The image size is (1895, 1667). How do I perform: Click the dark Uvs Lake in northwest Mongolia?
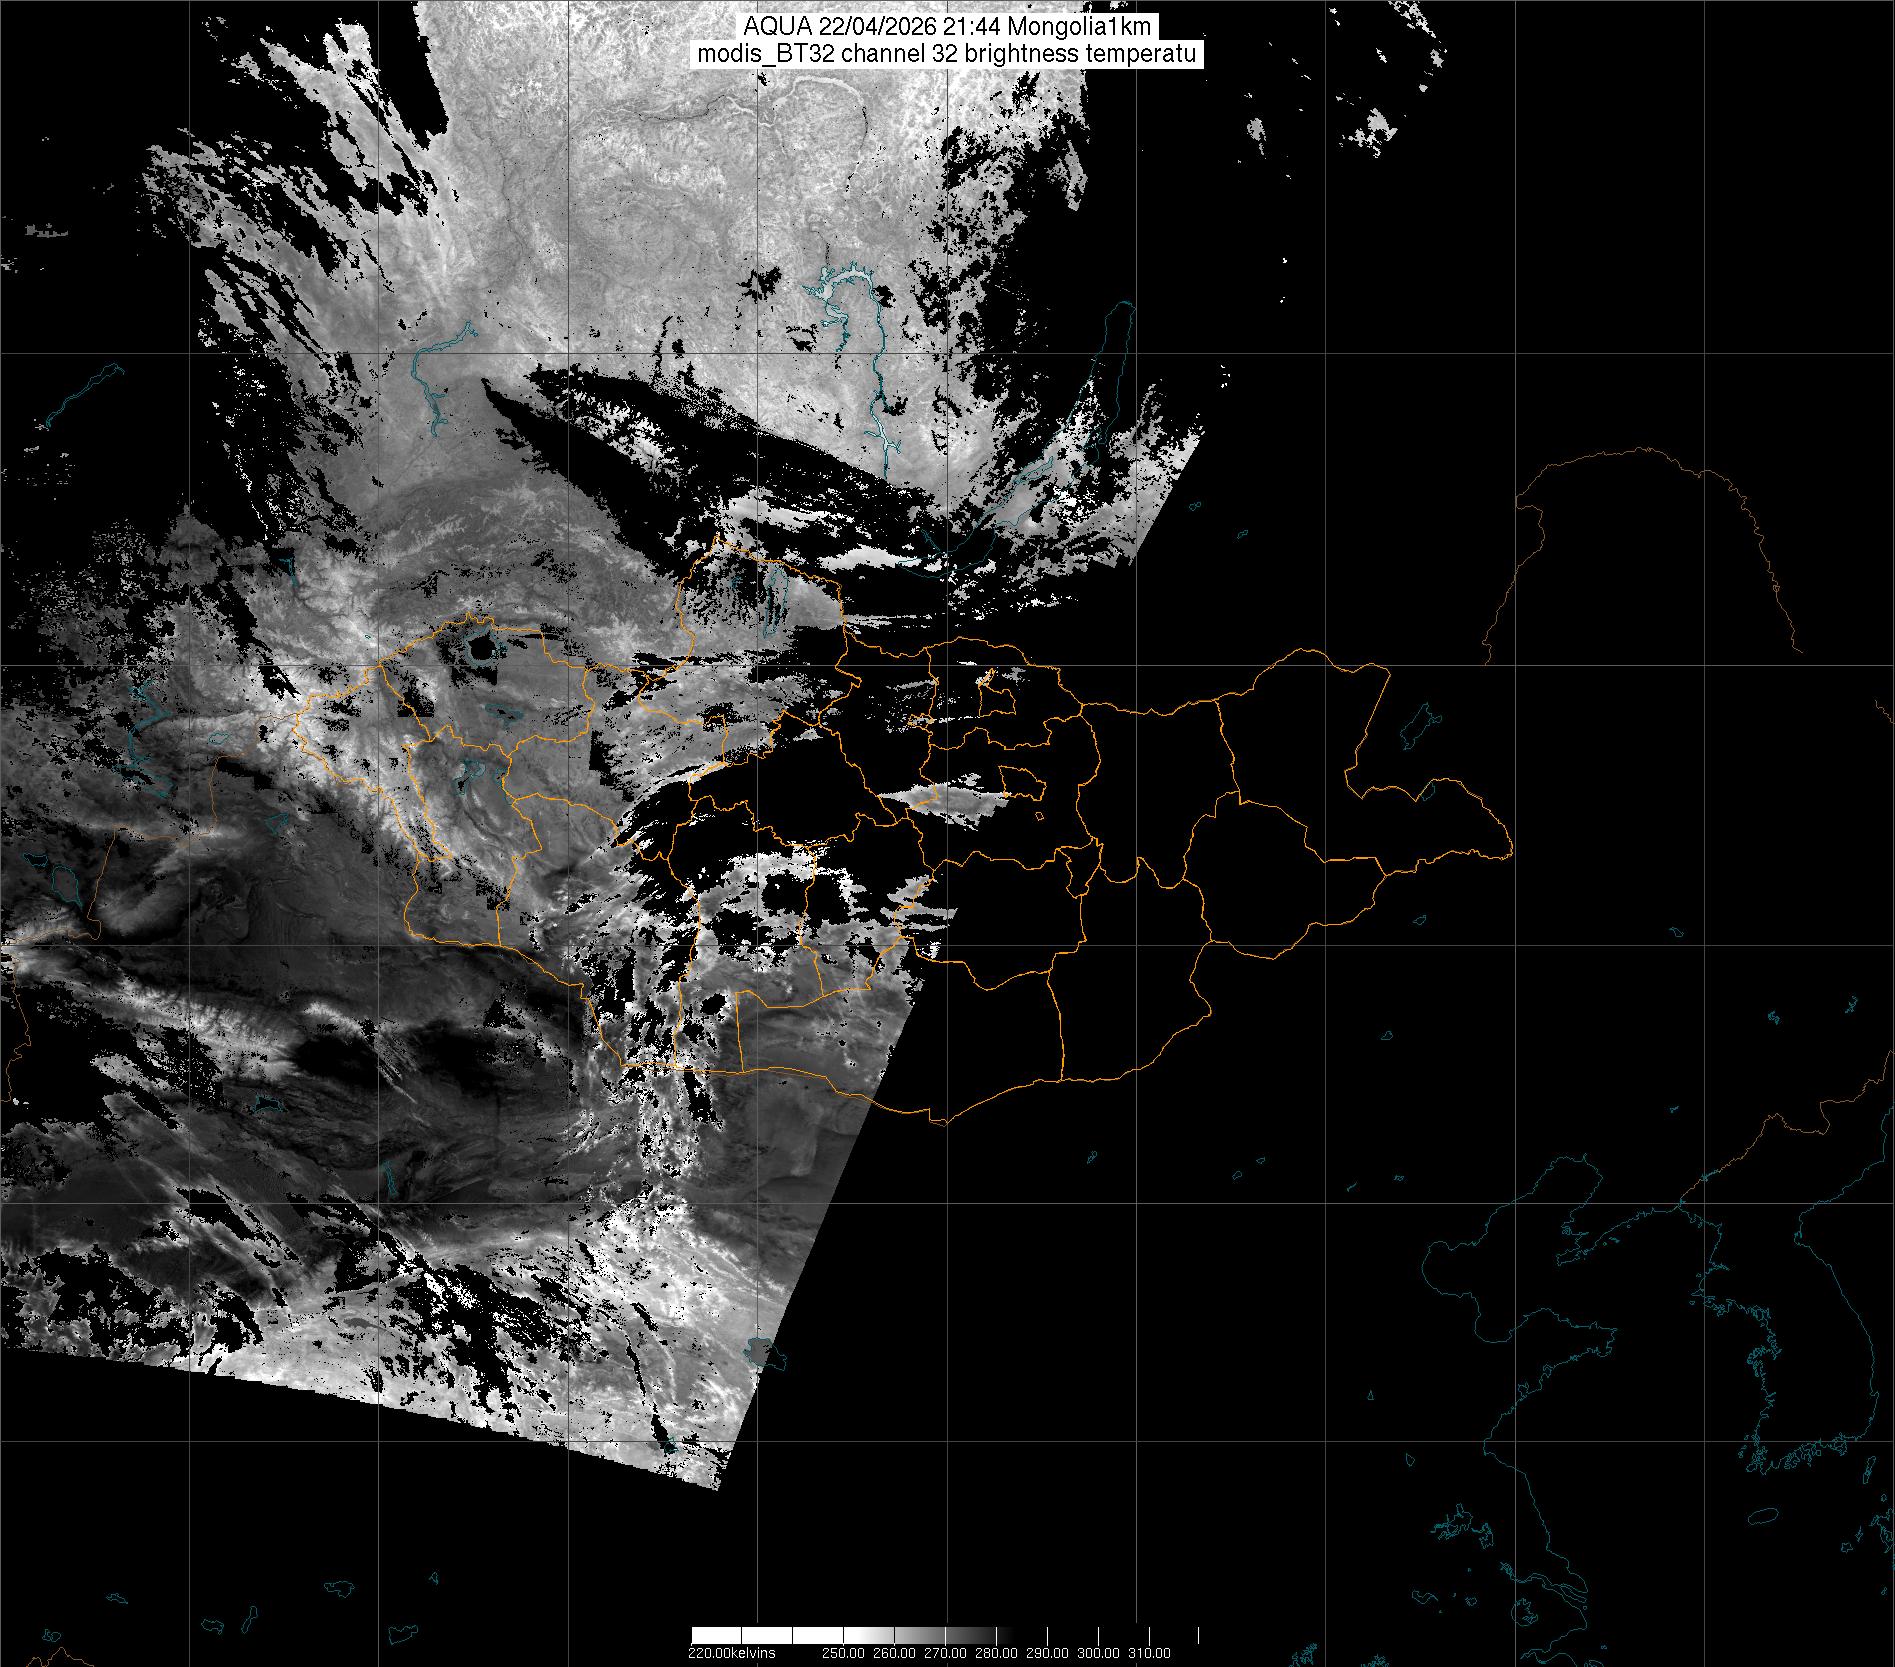(x=481, y=650)
